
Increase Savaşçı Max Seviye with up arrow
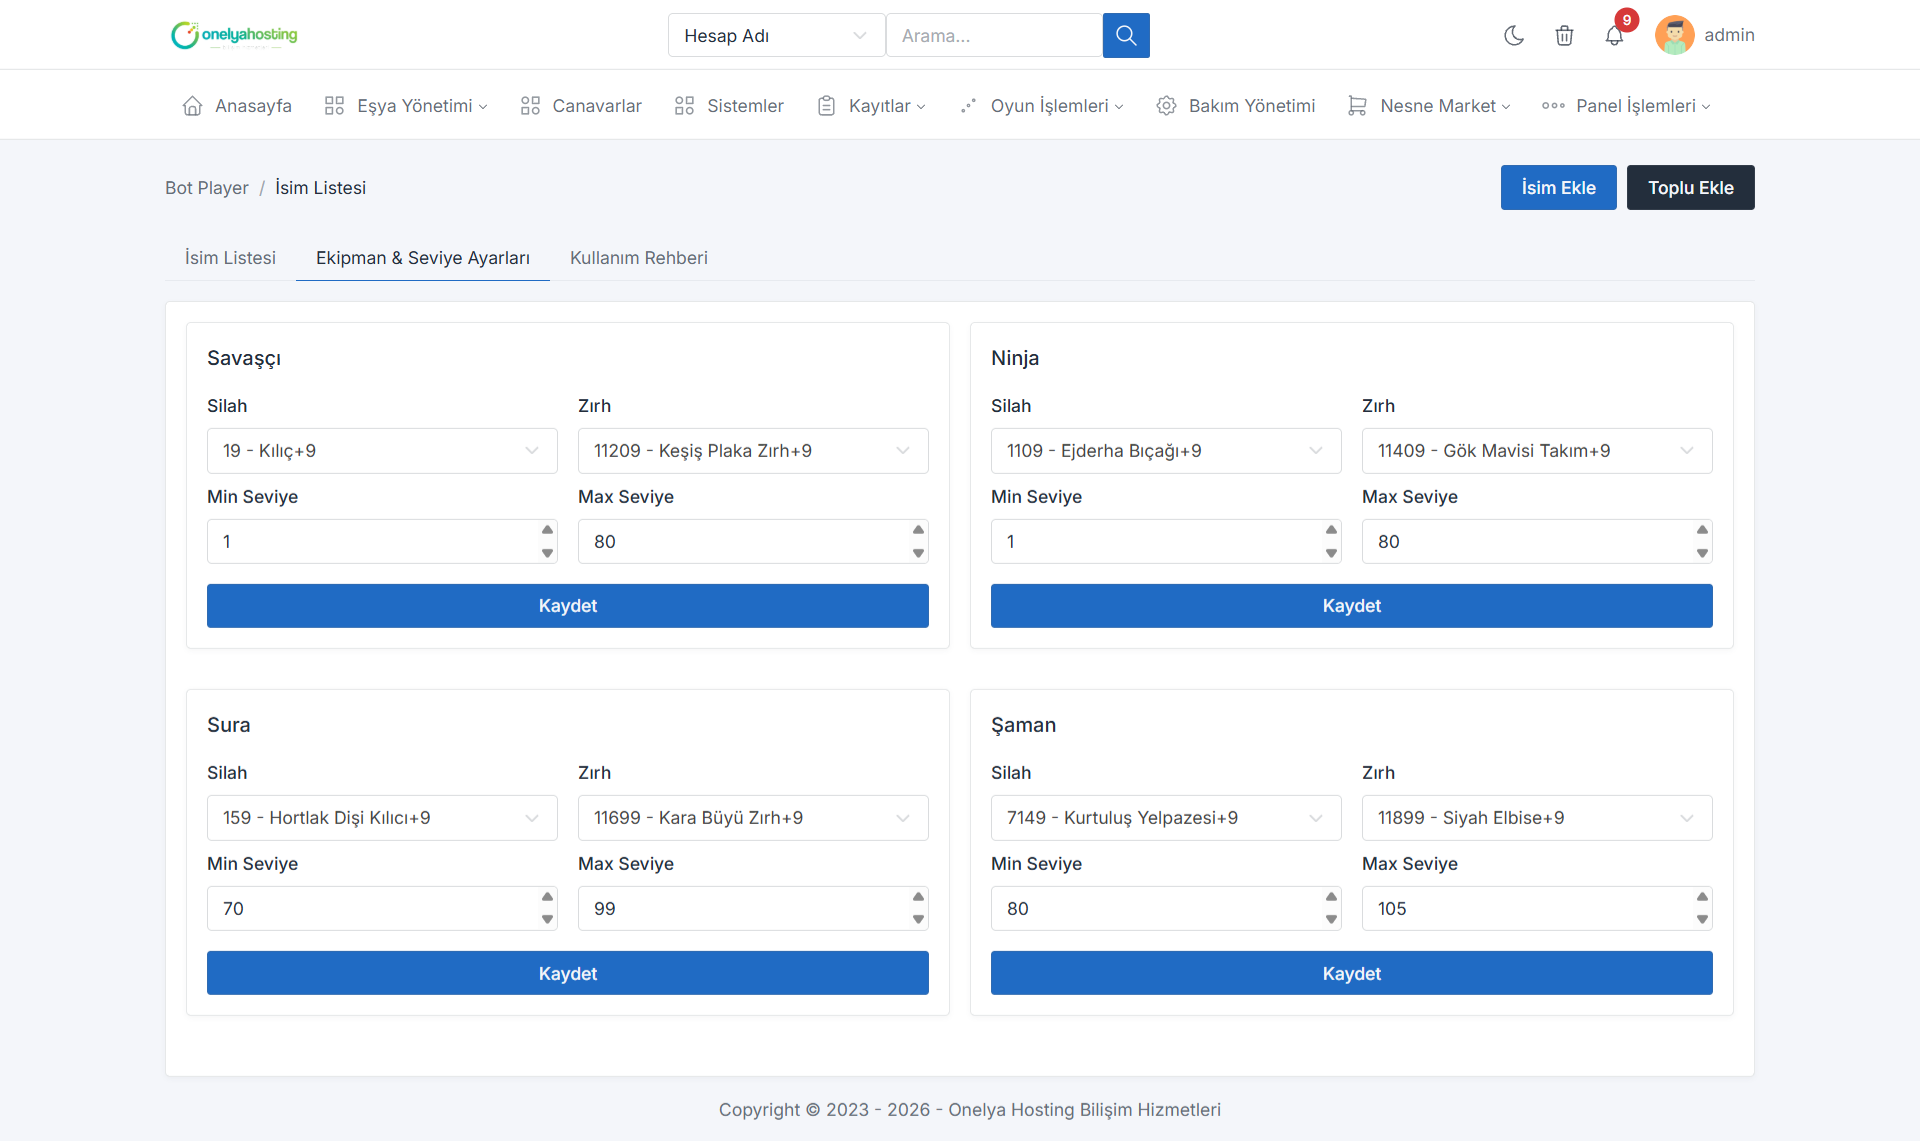click(x=918, y=530)
